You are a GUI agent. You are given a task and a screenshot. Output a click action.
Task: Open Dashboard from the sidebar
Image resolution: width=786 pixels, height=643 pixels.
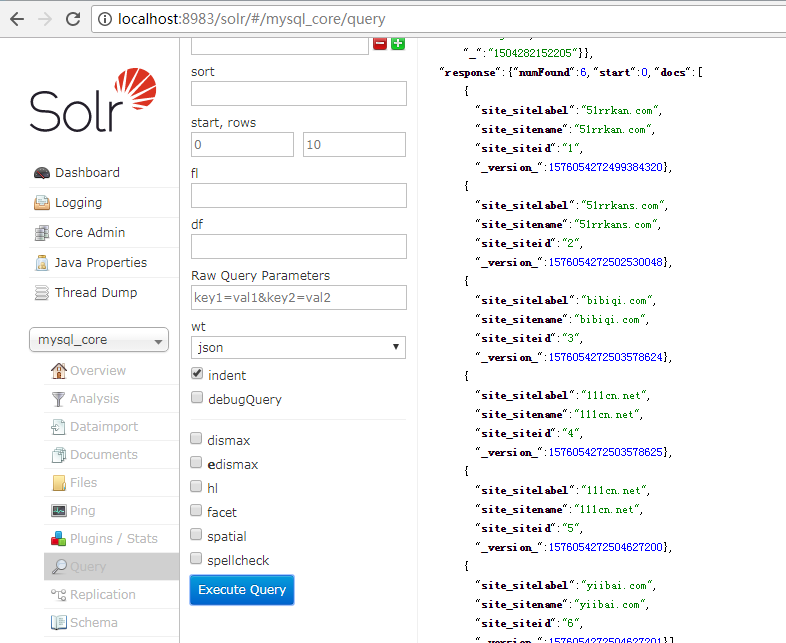[86, 173]
